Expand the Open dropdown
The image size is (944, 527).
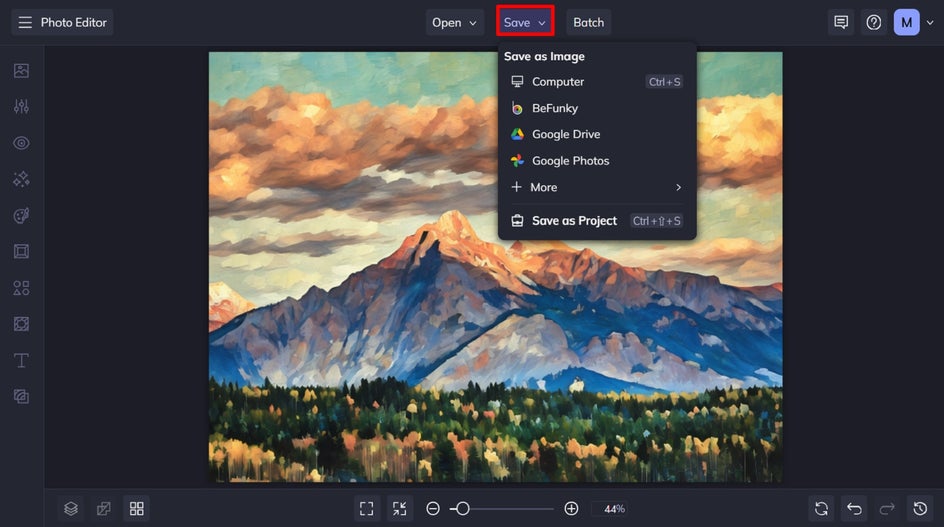454,22
